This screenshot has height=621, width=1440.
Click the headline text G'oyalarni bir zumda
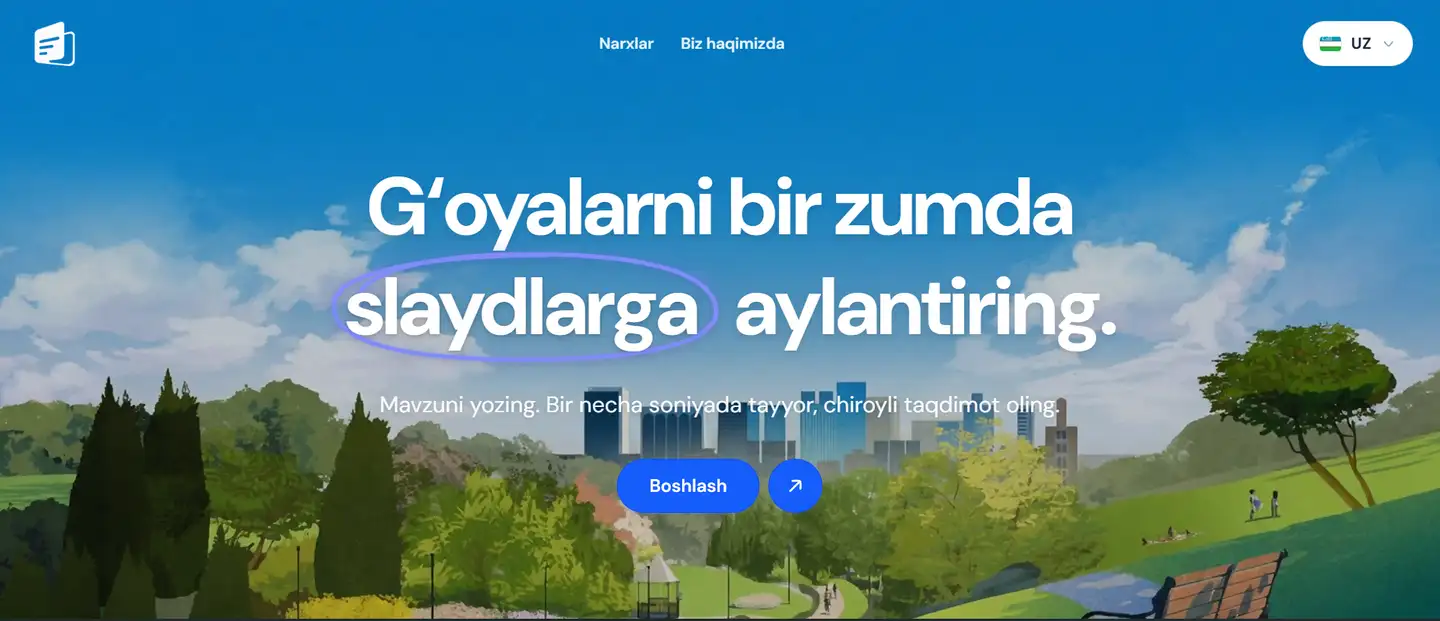(x=720, y=210)
